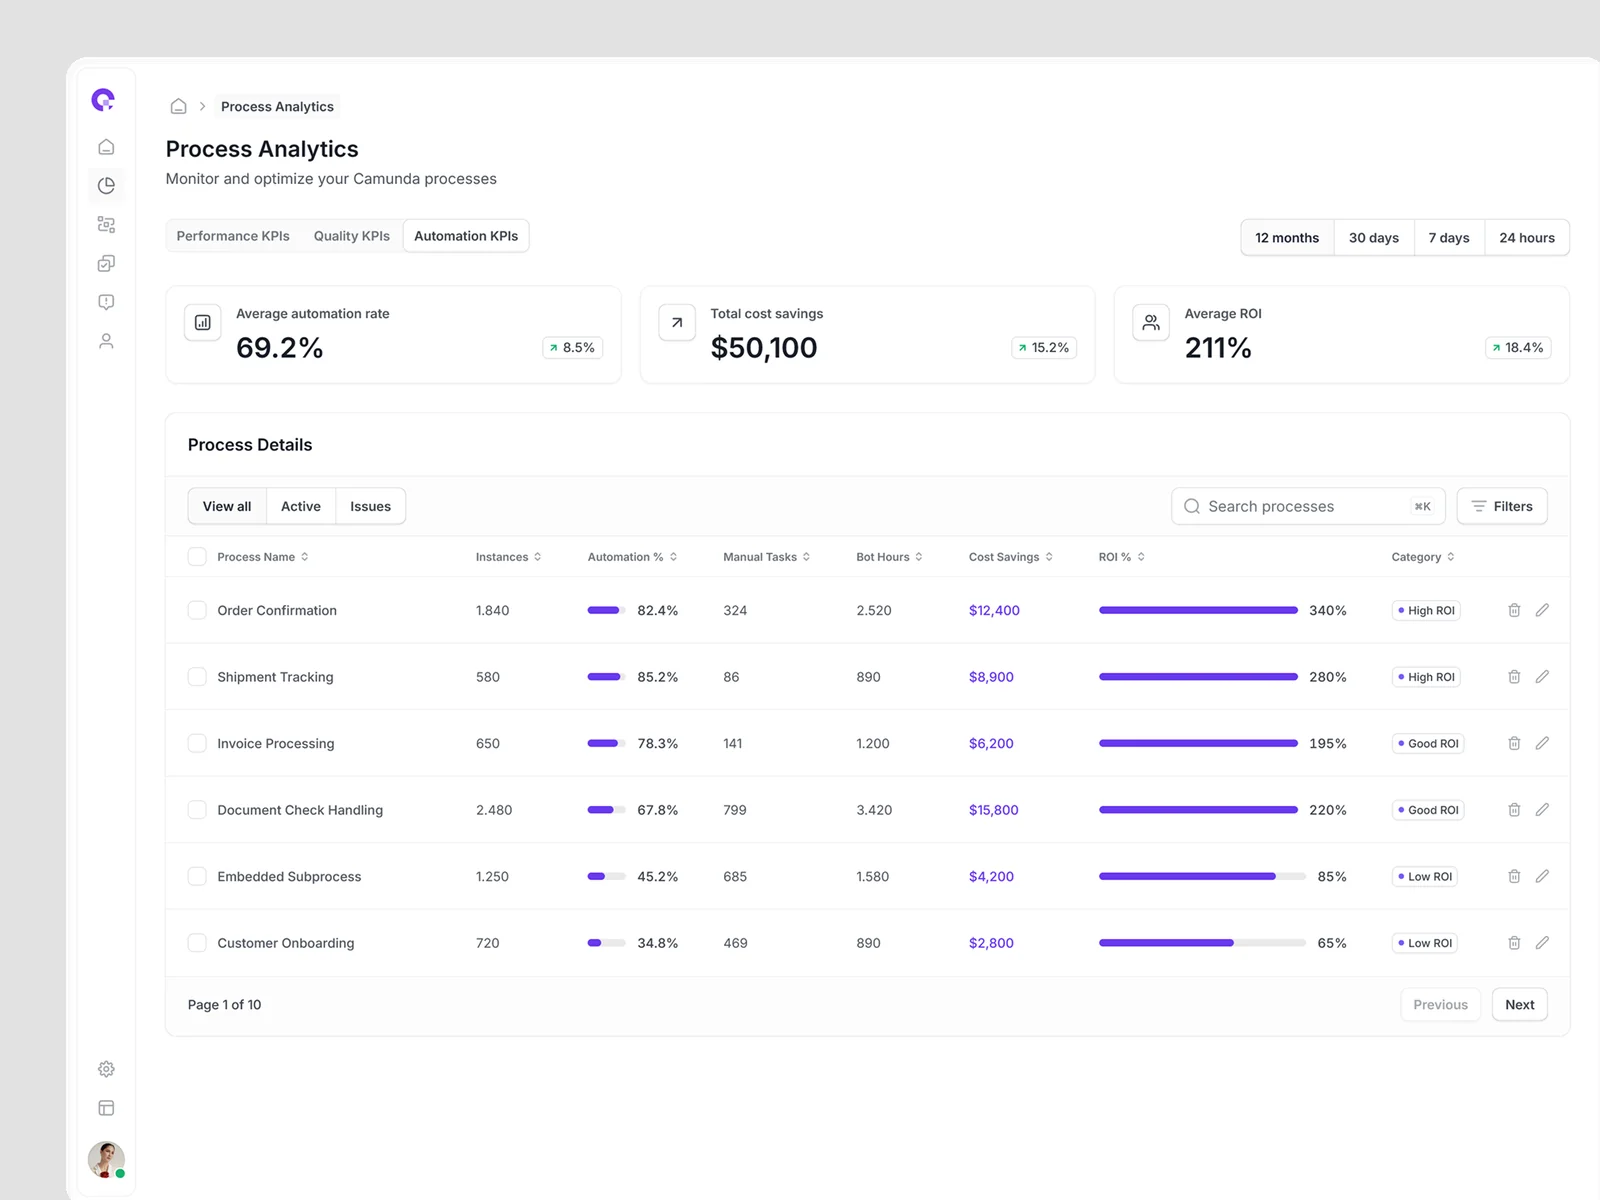The image size is (1600, 1200).
Task: Tick the Customer Onboarding checkbox
Action: (197, 943)
